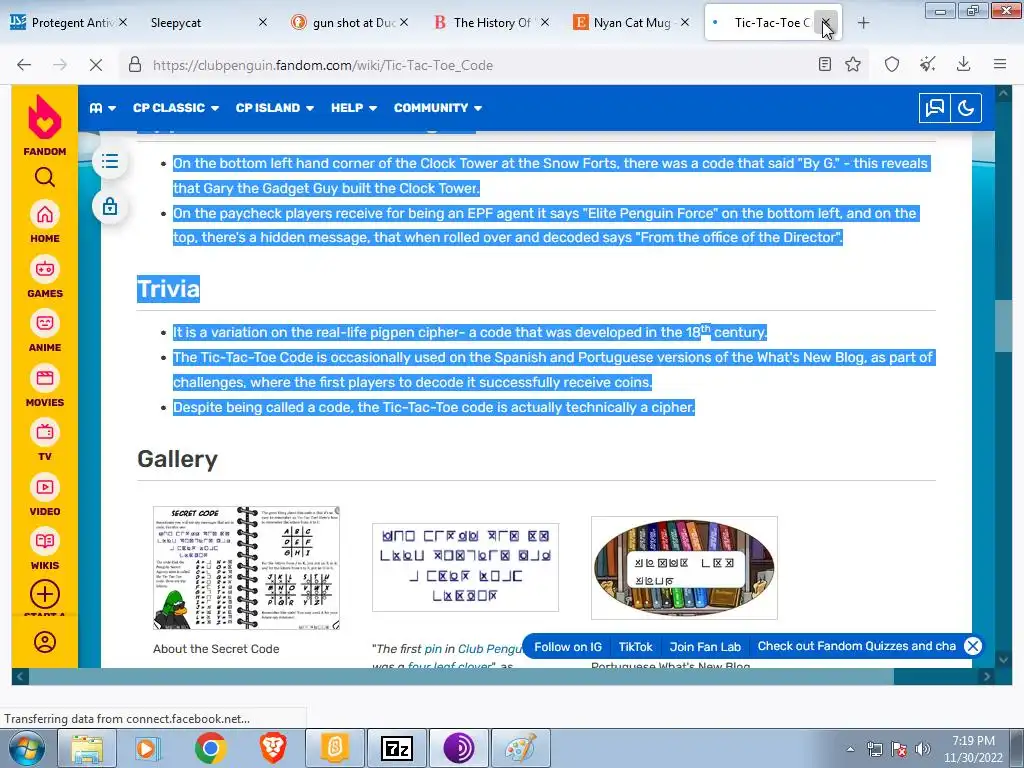Switch to the gun shot at Duc tab
The image size is (1024, 768).
[351, 22]
